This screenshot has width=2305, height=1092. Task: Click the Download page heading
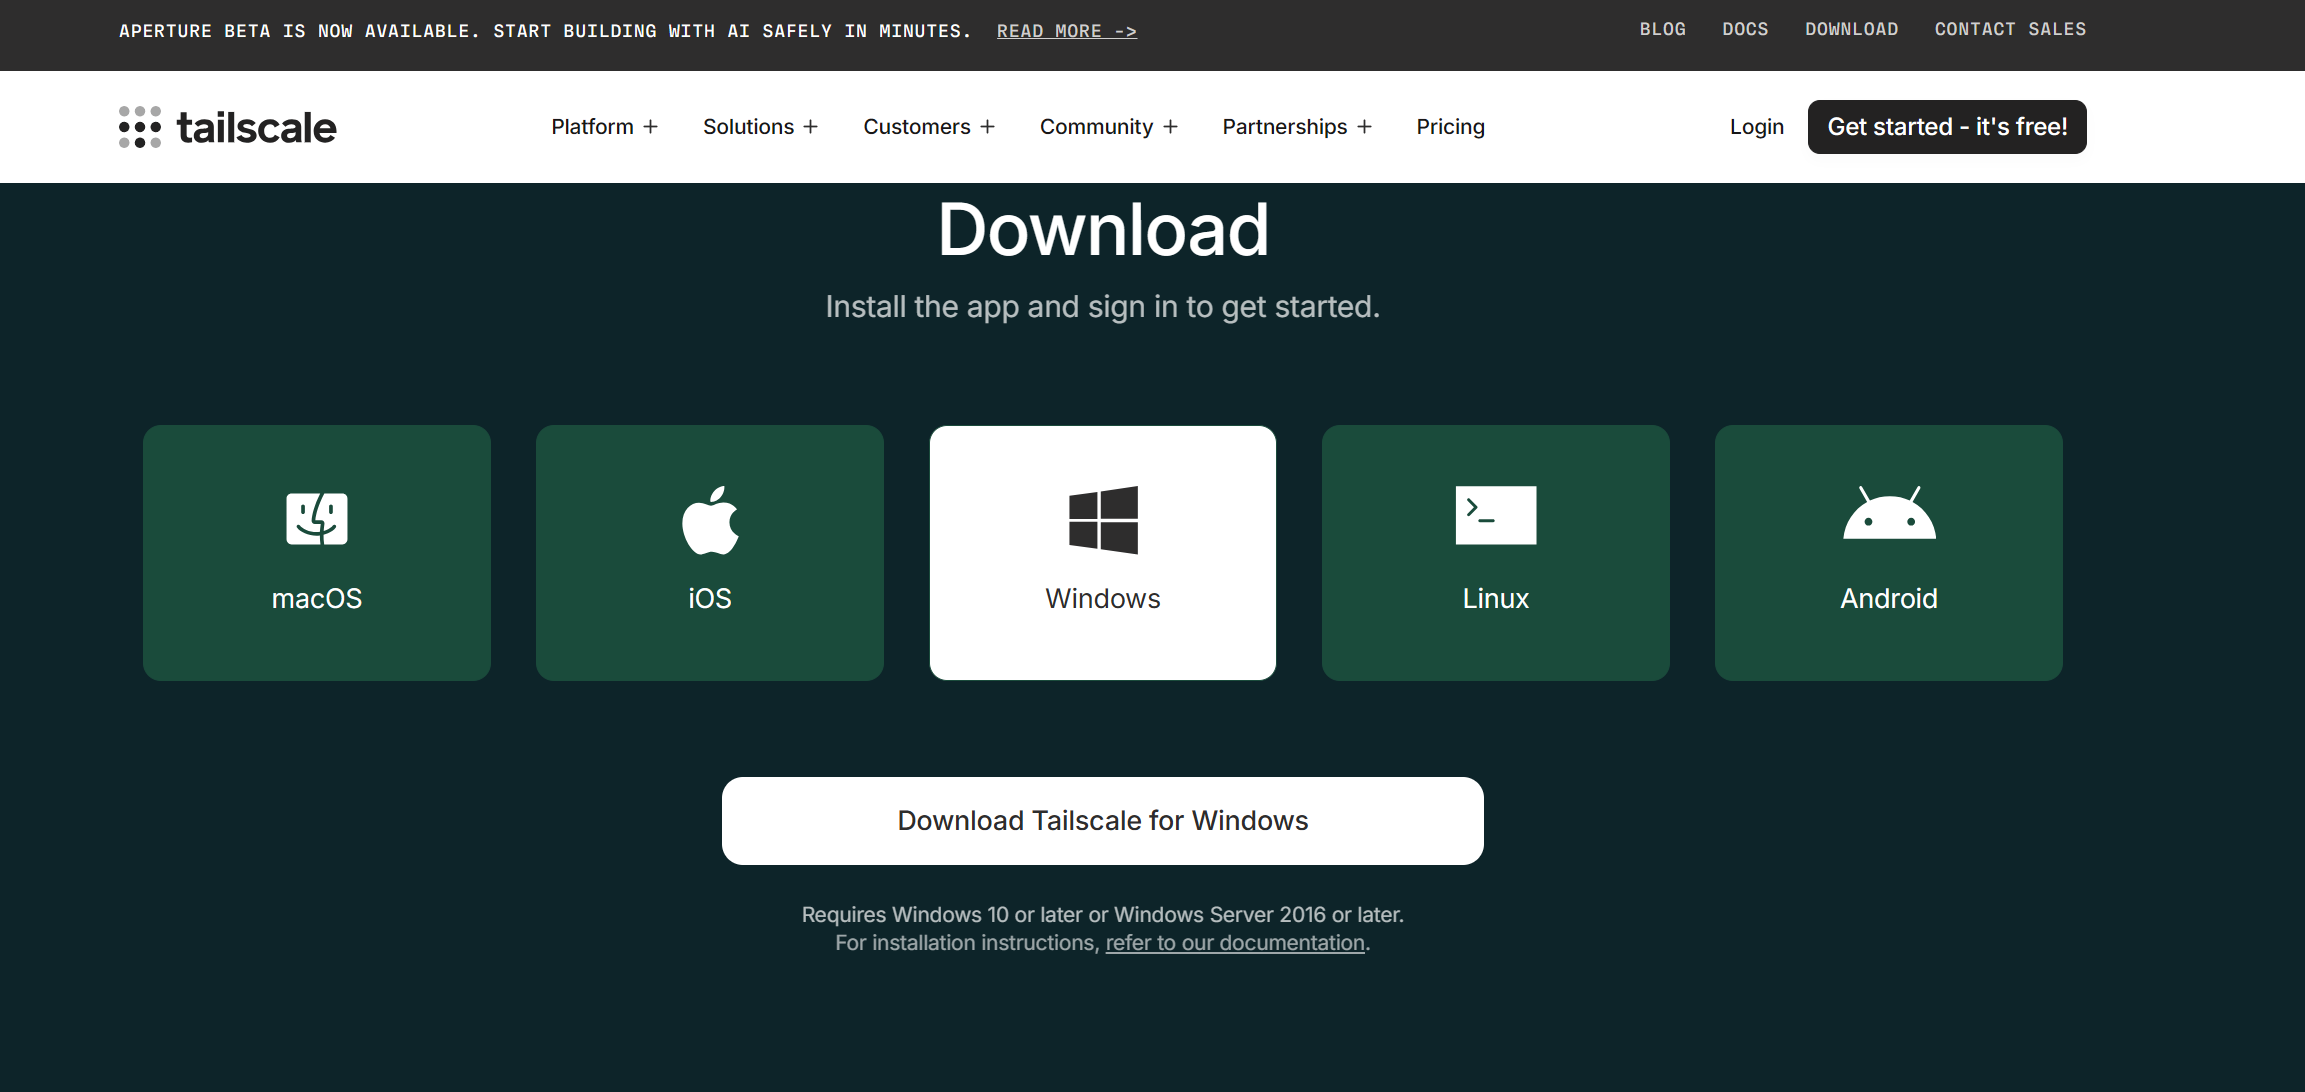point(1103,230)
